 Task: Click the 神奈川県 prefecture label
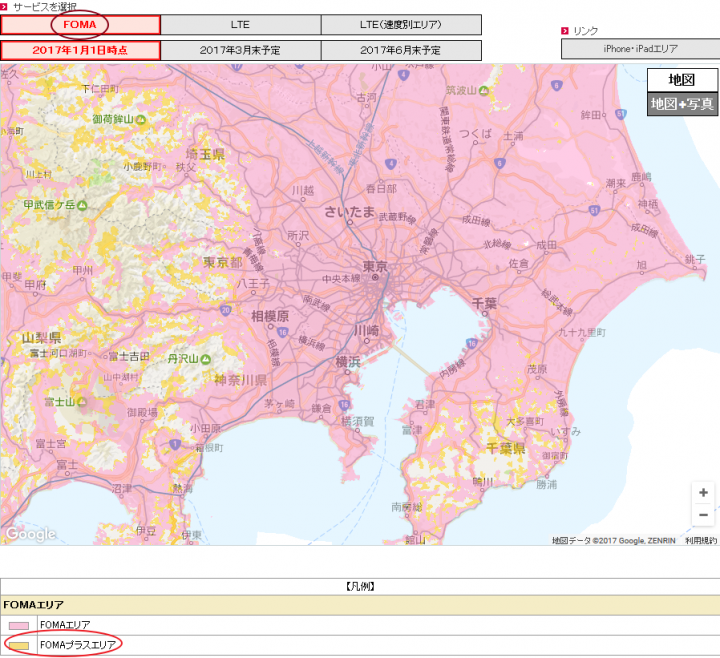241,380
